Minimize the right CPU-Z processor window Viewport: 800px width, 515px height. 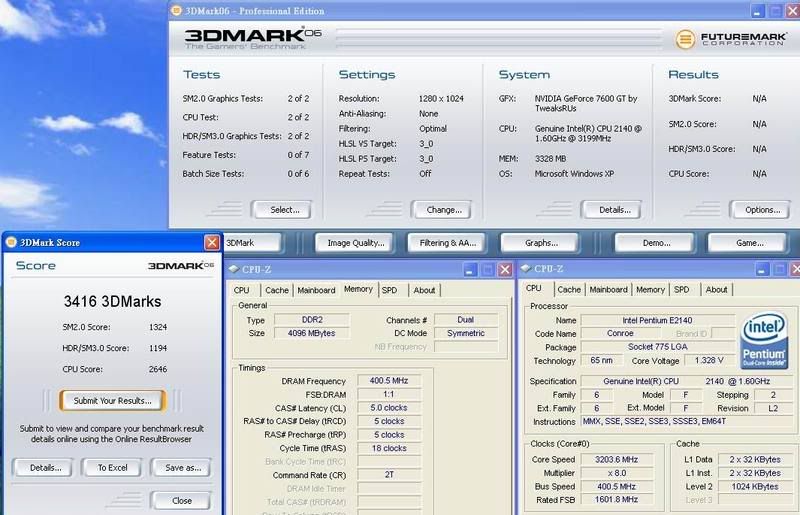[761, 269]
